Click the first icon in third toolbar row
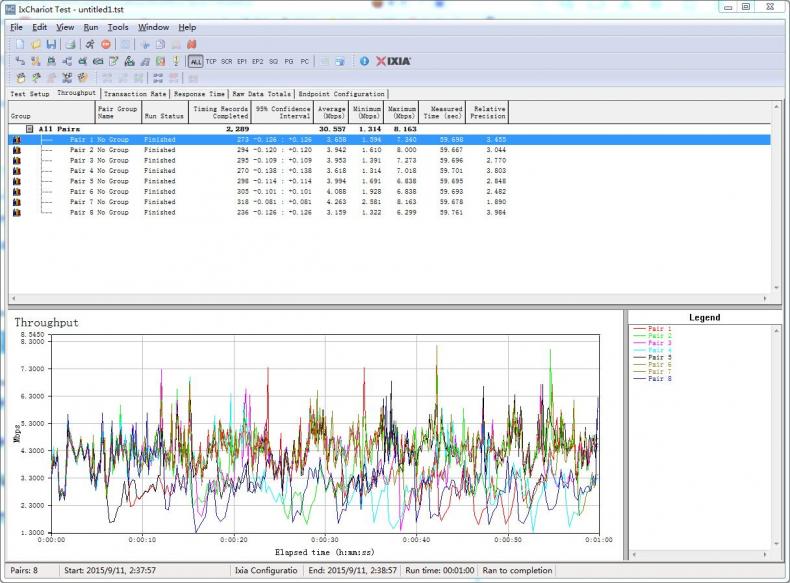Viewport: 790px width, 583px height. (x=21, y=78)
